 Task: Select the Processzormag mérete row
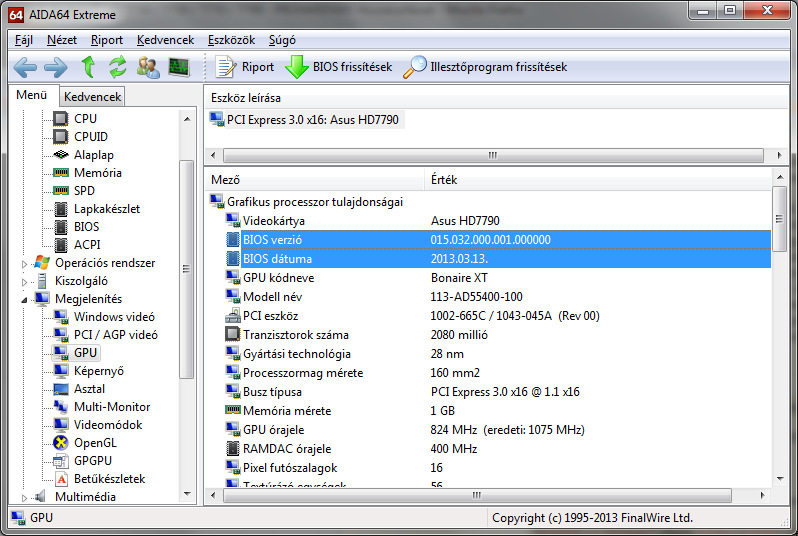(498, 373)
